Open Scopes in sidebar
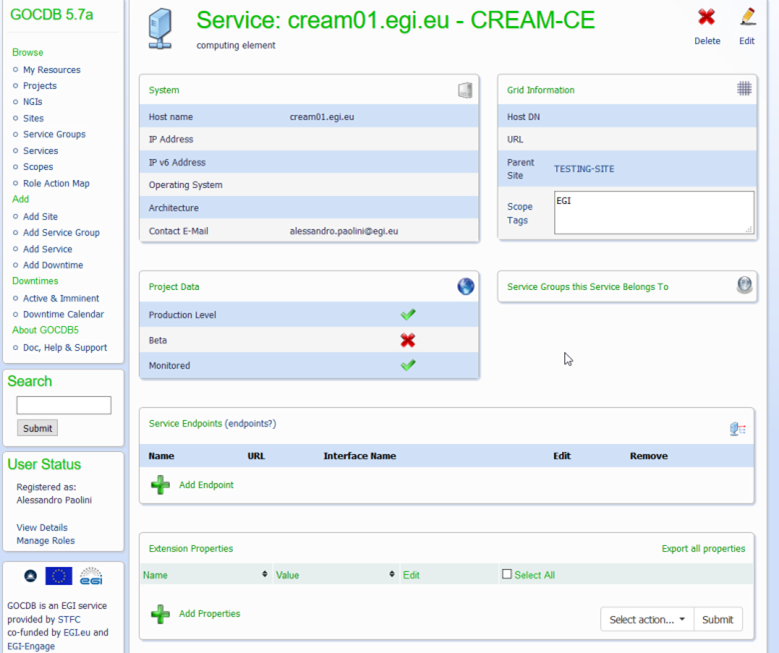 pyautogui.click(x=38, y=166)
